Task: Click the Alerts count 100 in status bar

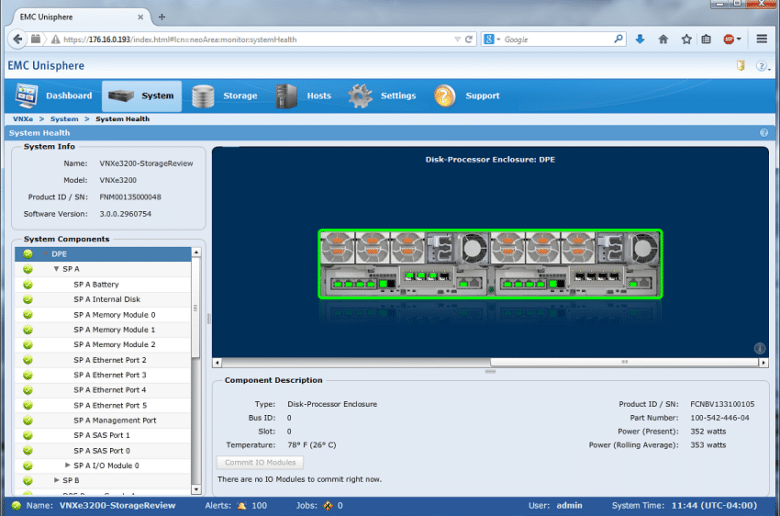Action: coord(259,506)
